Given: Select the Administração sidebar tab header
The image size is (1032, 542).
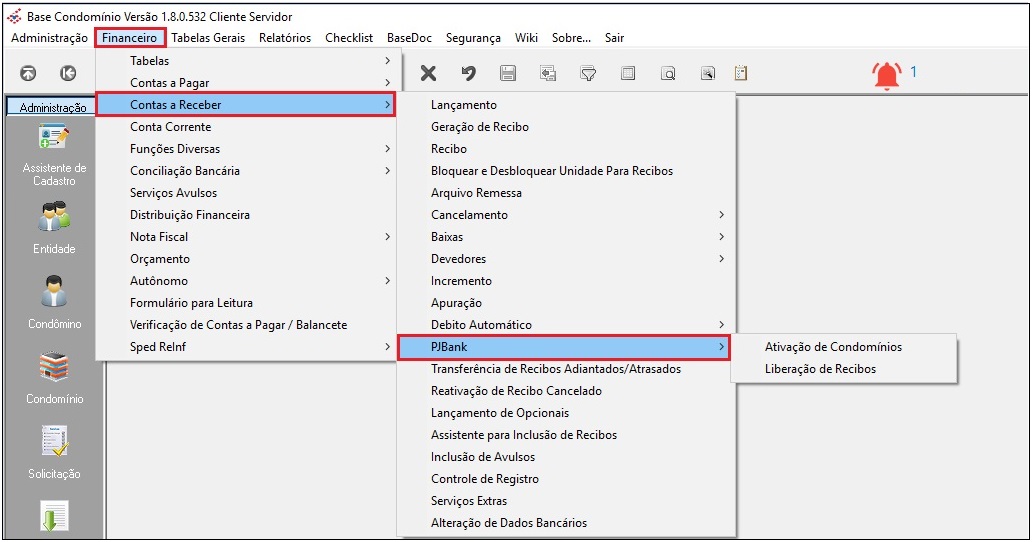Looking at the screenshot, I should click(x=53, y=107).
